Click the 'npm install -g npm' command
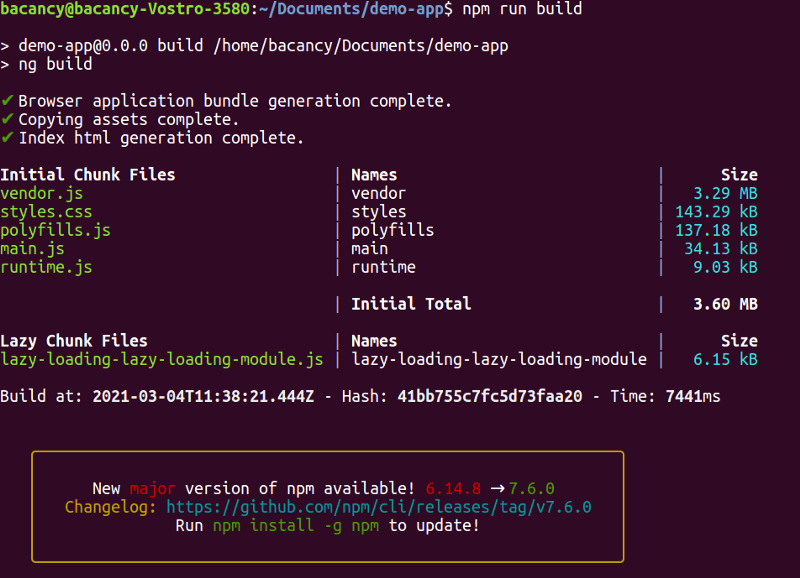The height and width of the screenshot is (578, 800). [x=296, y=525]
